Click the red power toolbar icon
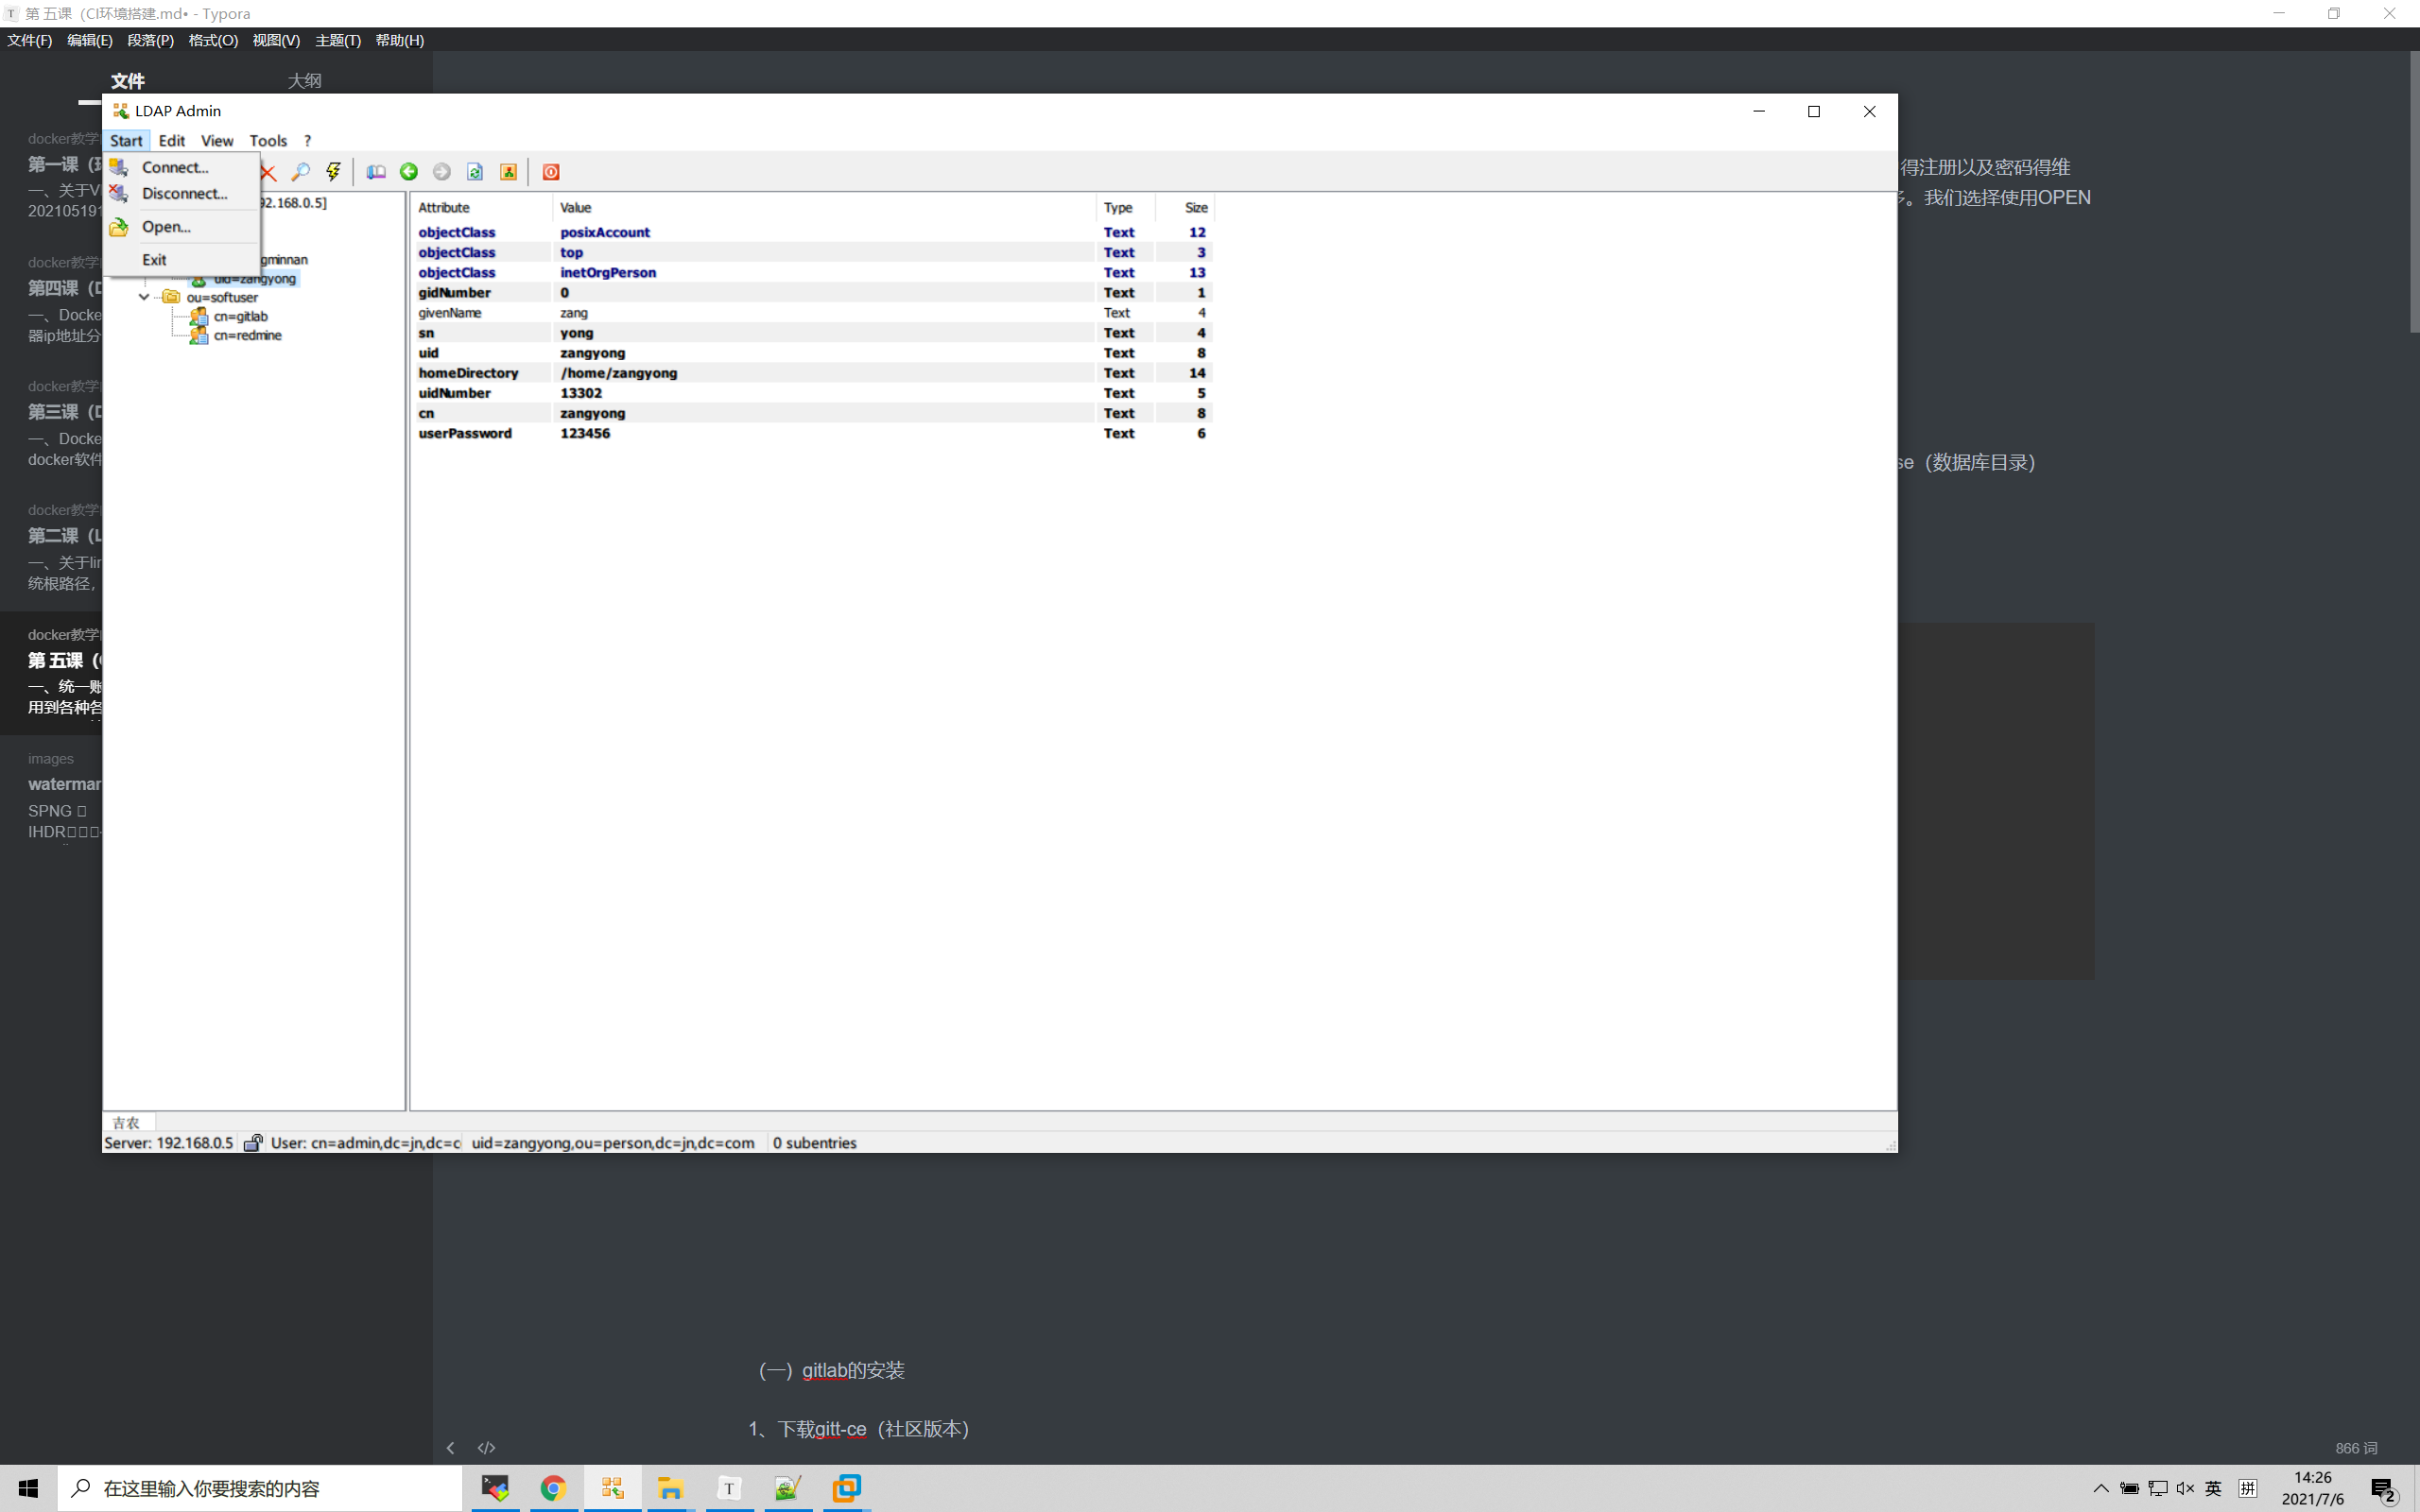The image size is (2420, 1512). tap(551, 172)
